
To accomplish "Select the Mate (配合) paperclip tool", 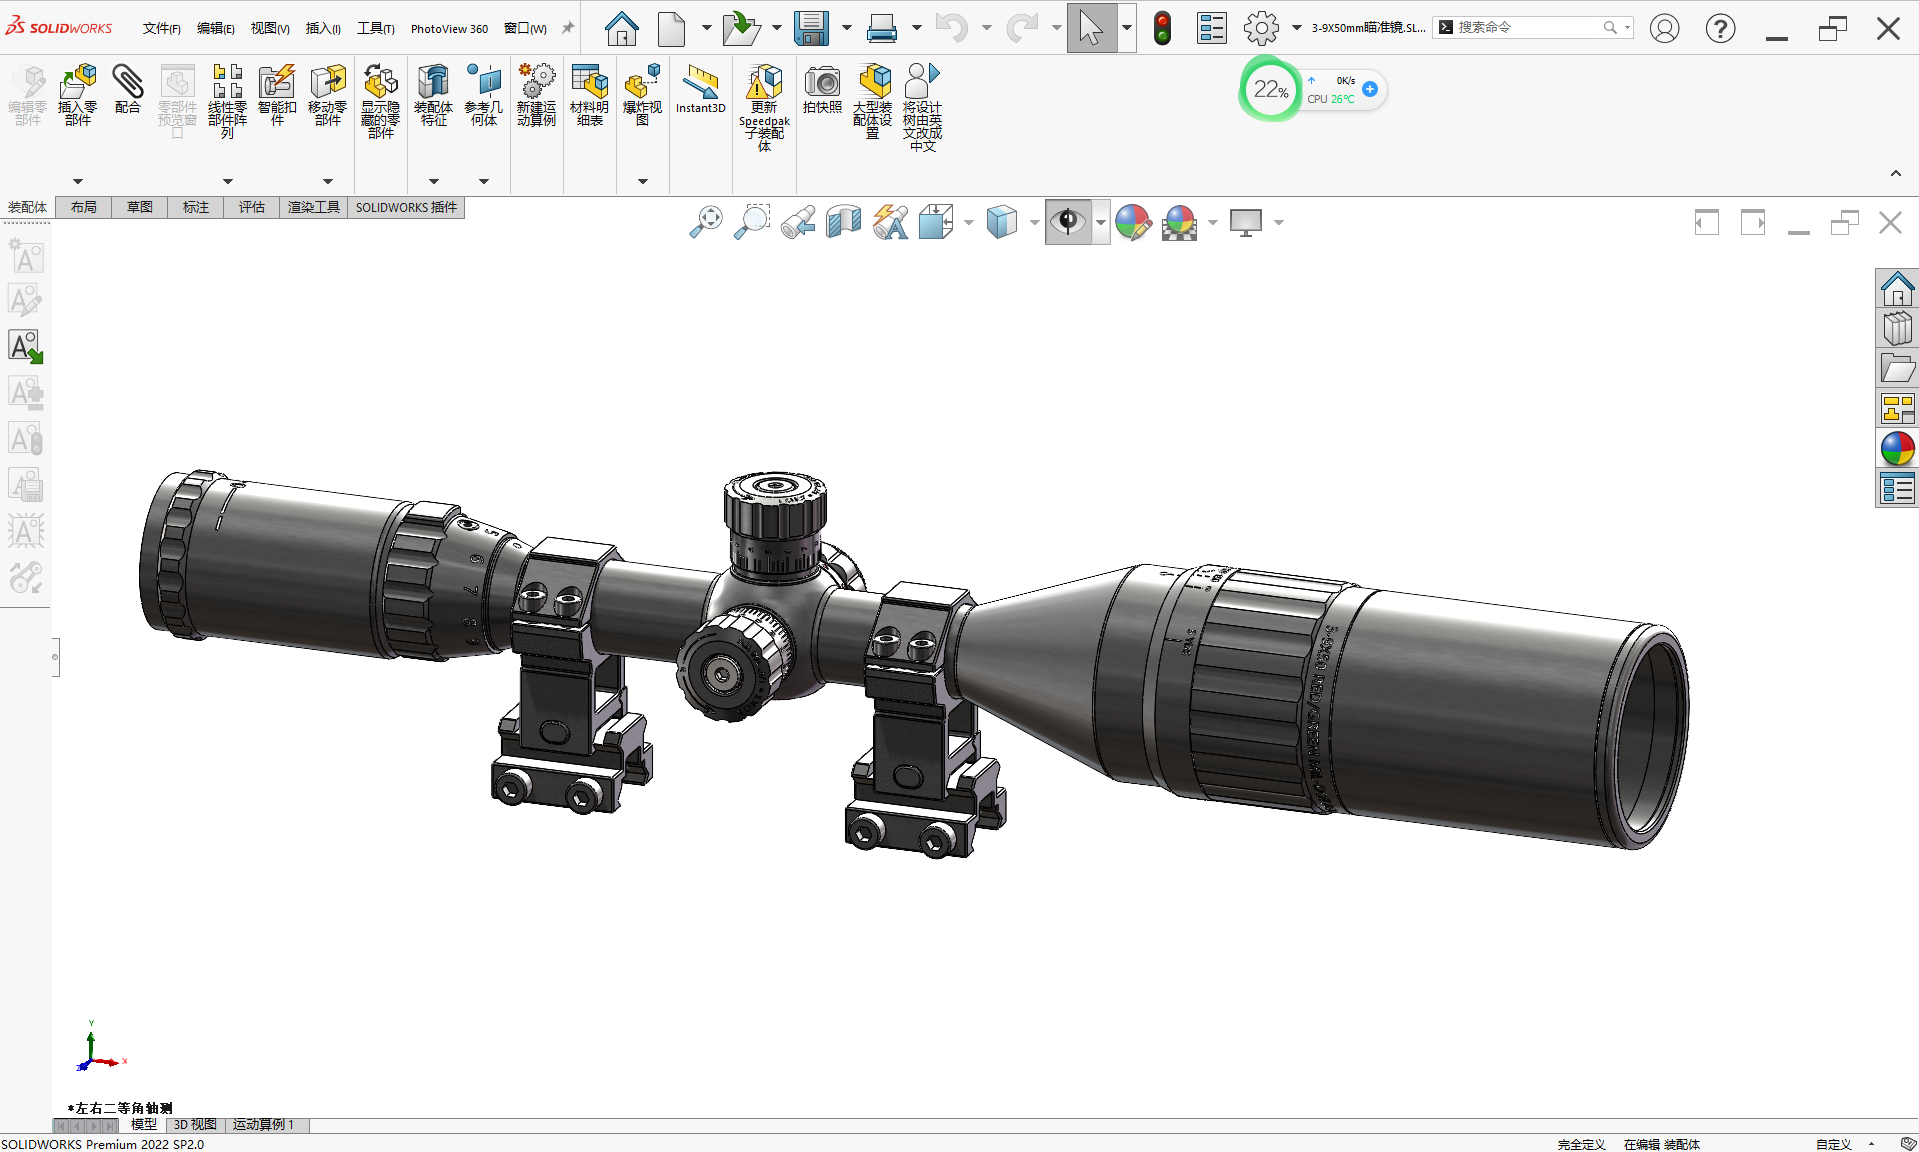I will pyautogui.click(x=128, y=89).
